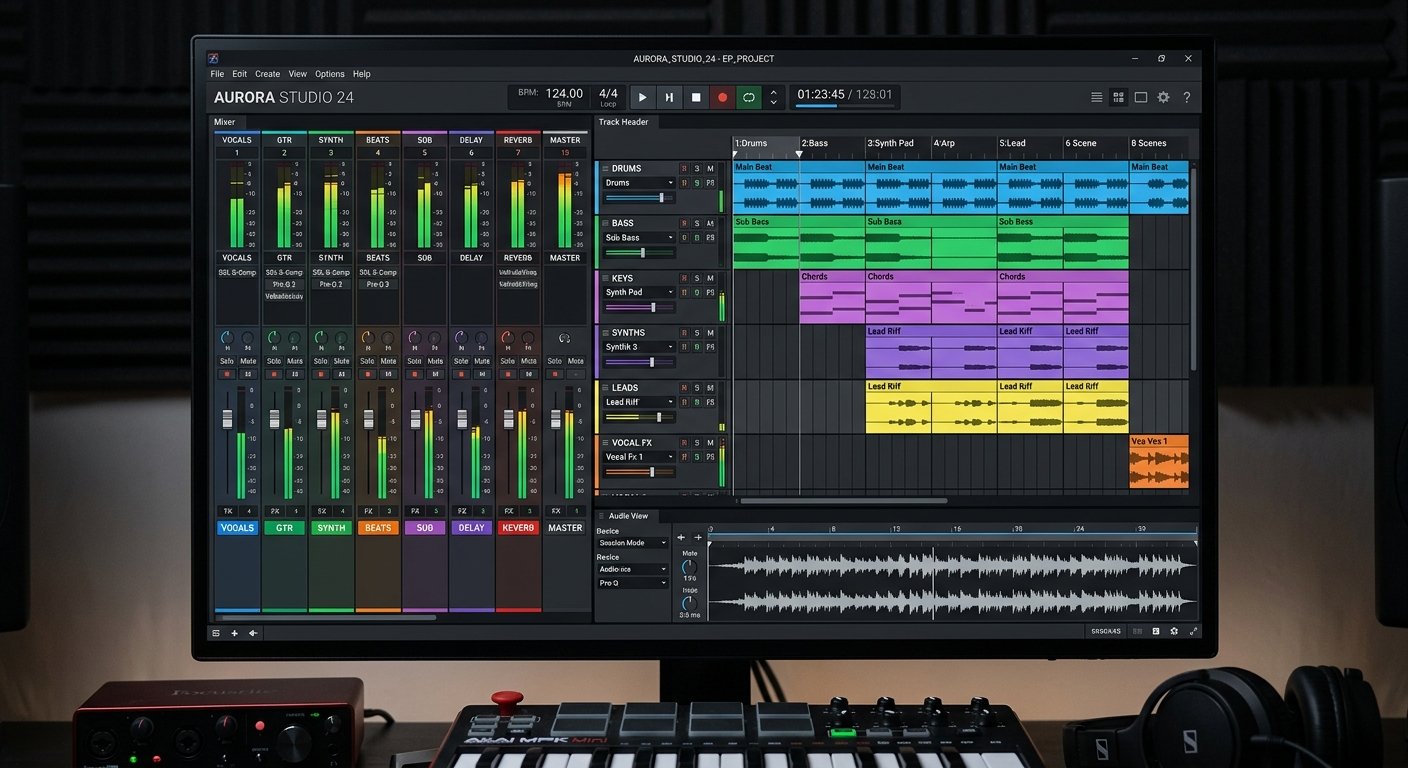The image size is (1408, 768).
Task: Select the orange BEATS channel label button
Action: coord(378,528)
